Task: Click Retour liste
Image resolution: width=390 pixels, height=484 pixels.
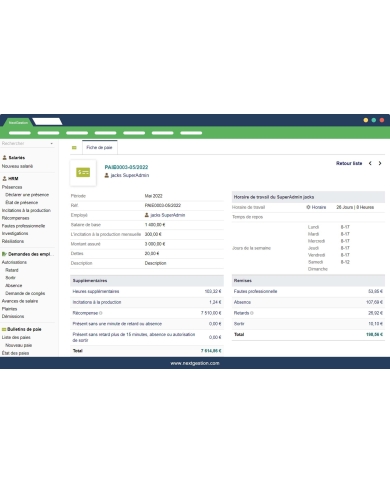Action: [349, 163]
